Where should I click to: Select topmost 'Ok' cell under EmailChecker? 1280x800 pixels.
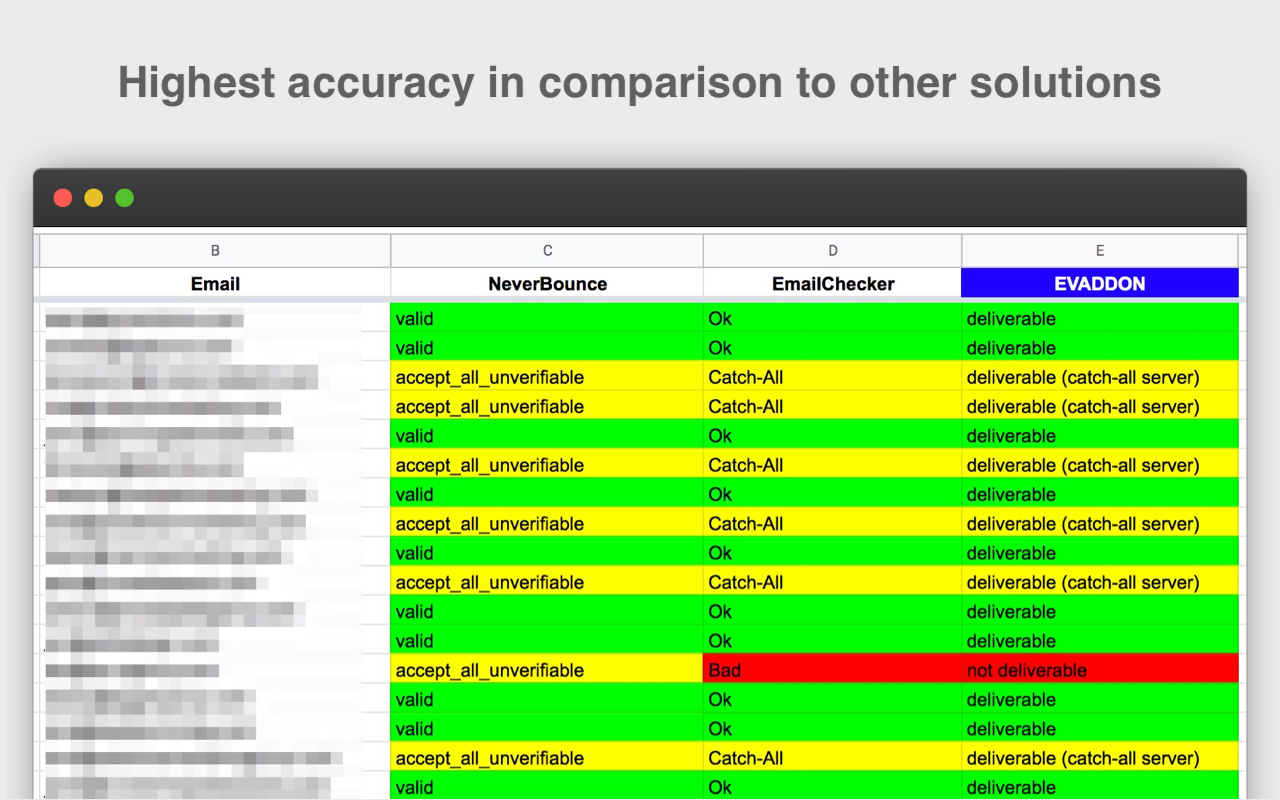point(832,318)
